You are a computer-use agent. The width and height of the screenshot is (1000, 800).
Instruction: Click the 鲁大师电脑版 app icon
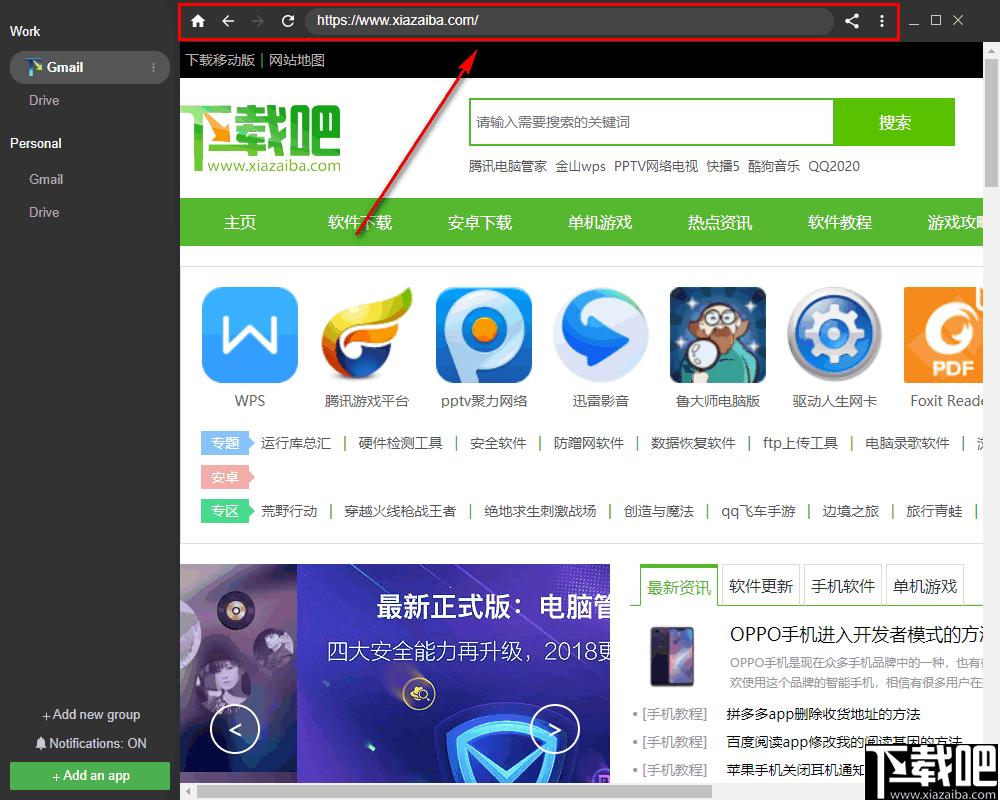(x=717, y=335)
